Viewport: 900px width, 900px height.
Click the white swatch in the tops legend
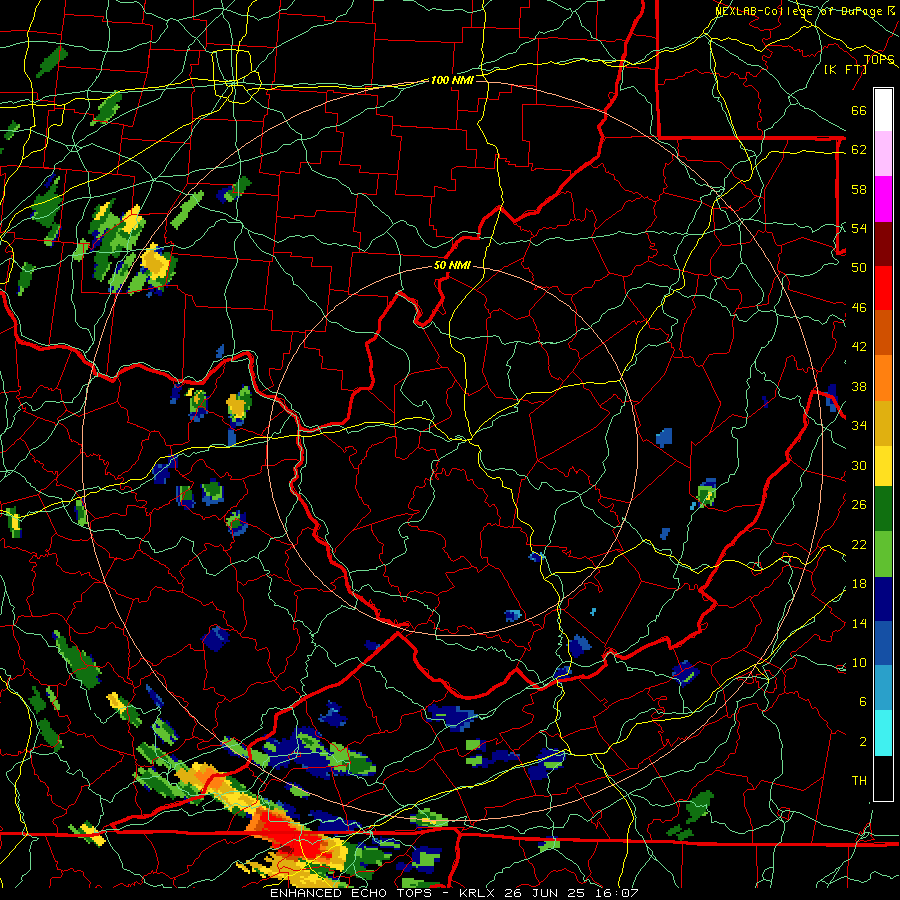pos(883,110)
